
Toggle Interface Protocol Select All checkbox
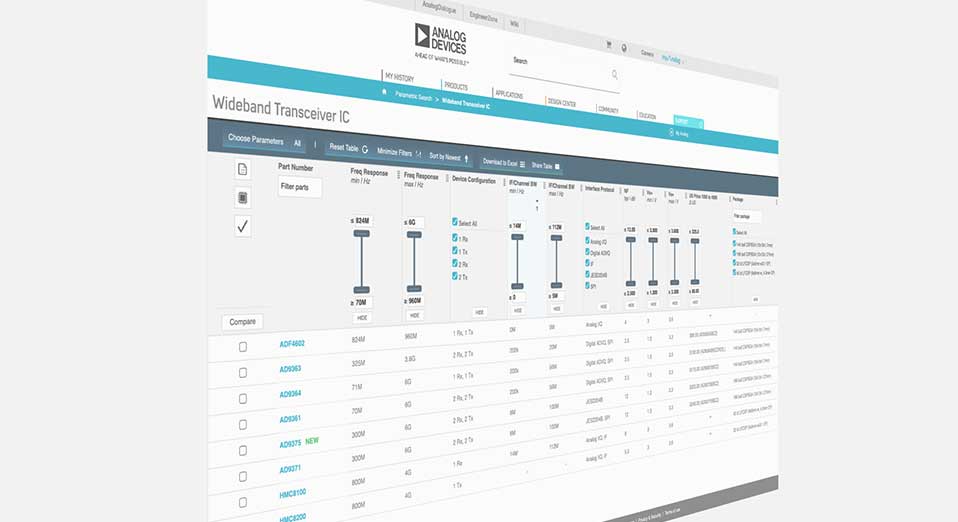pyautogui.click(x=587, y=226)
